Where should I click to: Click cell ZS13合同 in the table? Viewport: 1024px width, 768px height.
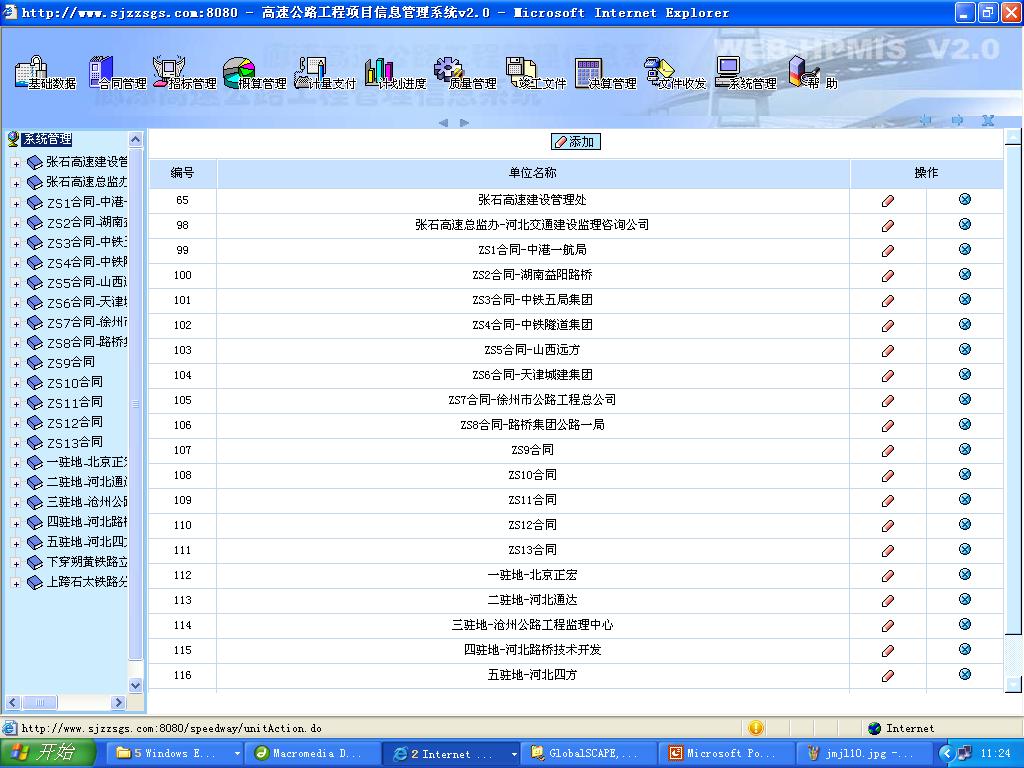533,550
